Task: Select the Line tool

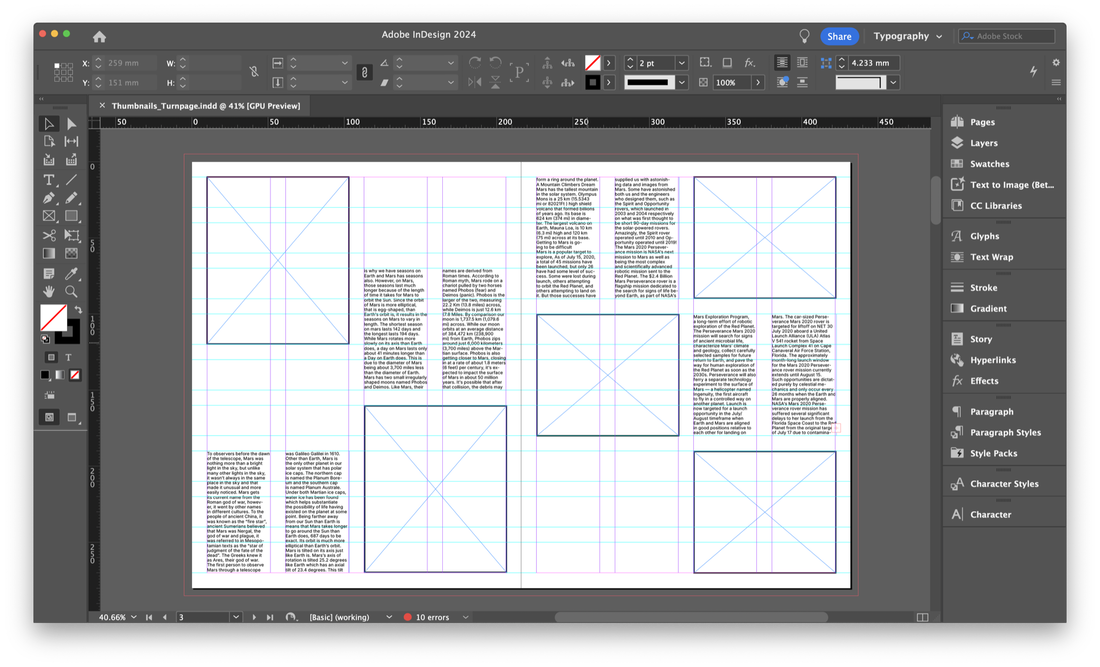Action: [72, 180]
